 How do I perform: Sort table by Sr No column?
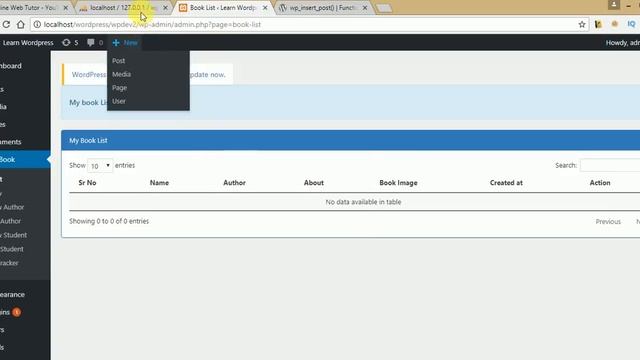pos(87,183)
